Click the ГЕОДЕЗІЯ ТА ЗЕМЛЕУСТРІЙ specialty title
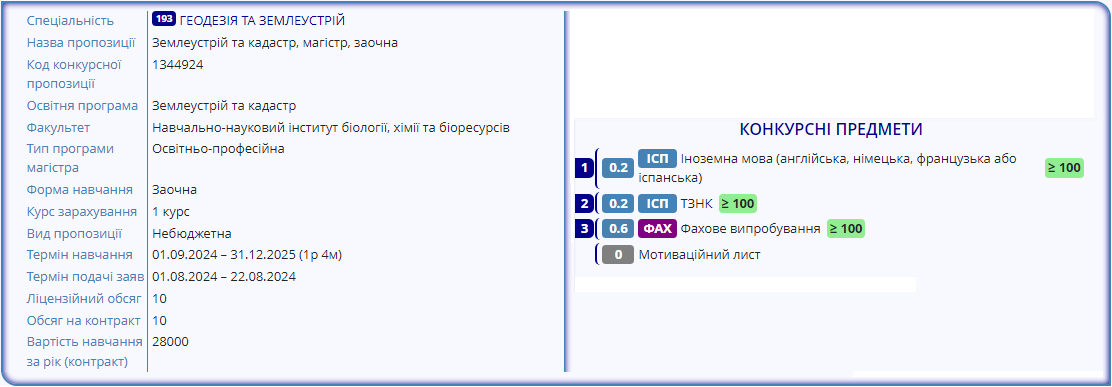Viewport: 1112px width, 387px height. click(262, 21)
